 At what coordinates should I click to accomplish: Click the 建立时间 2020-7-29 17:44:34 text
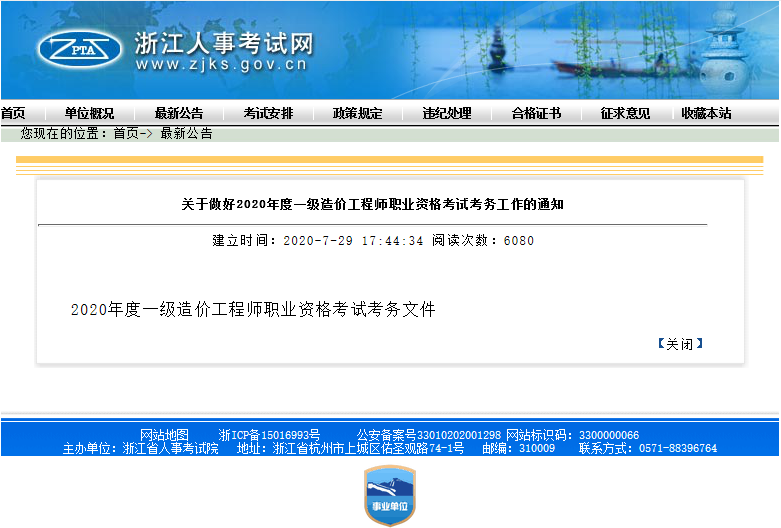pos(318,241)
